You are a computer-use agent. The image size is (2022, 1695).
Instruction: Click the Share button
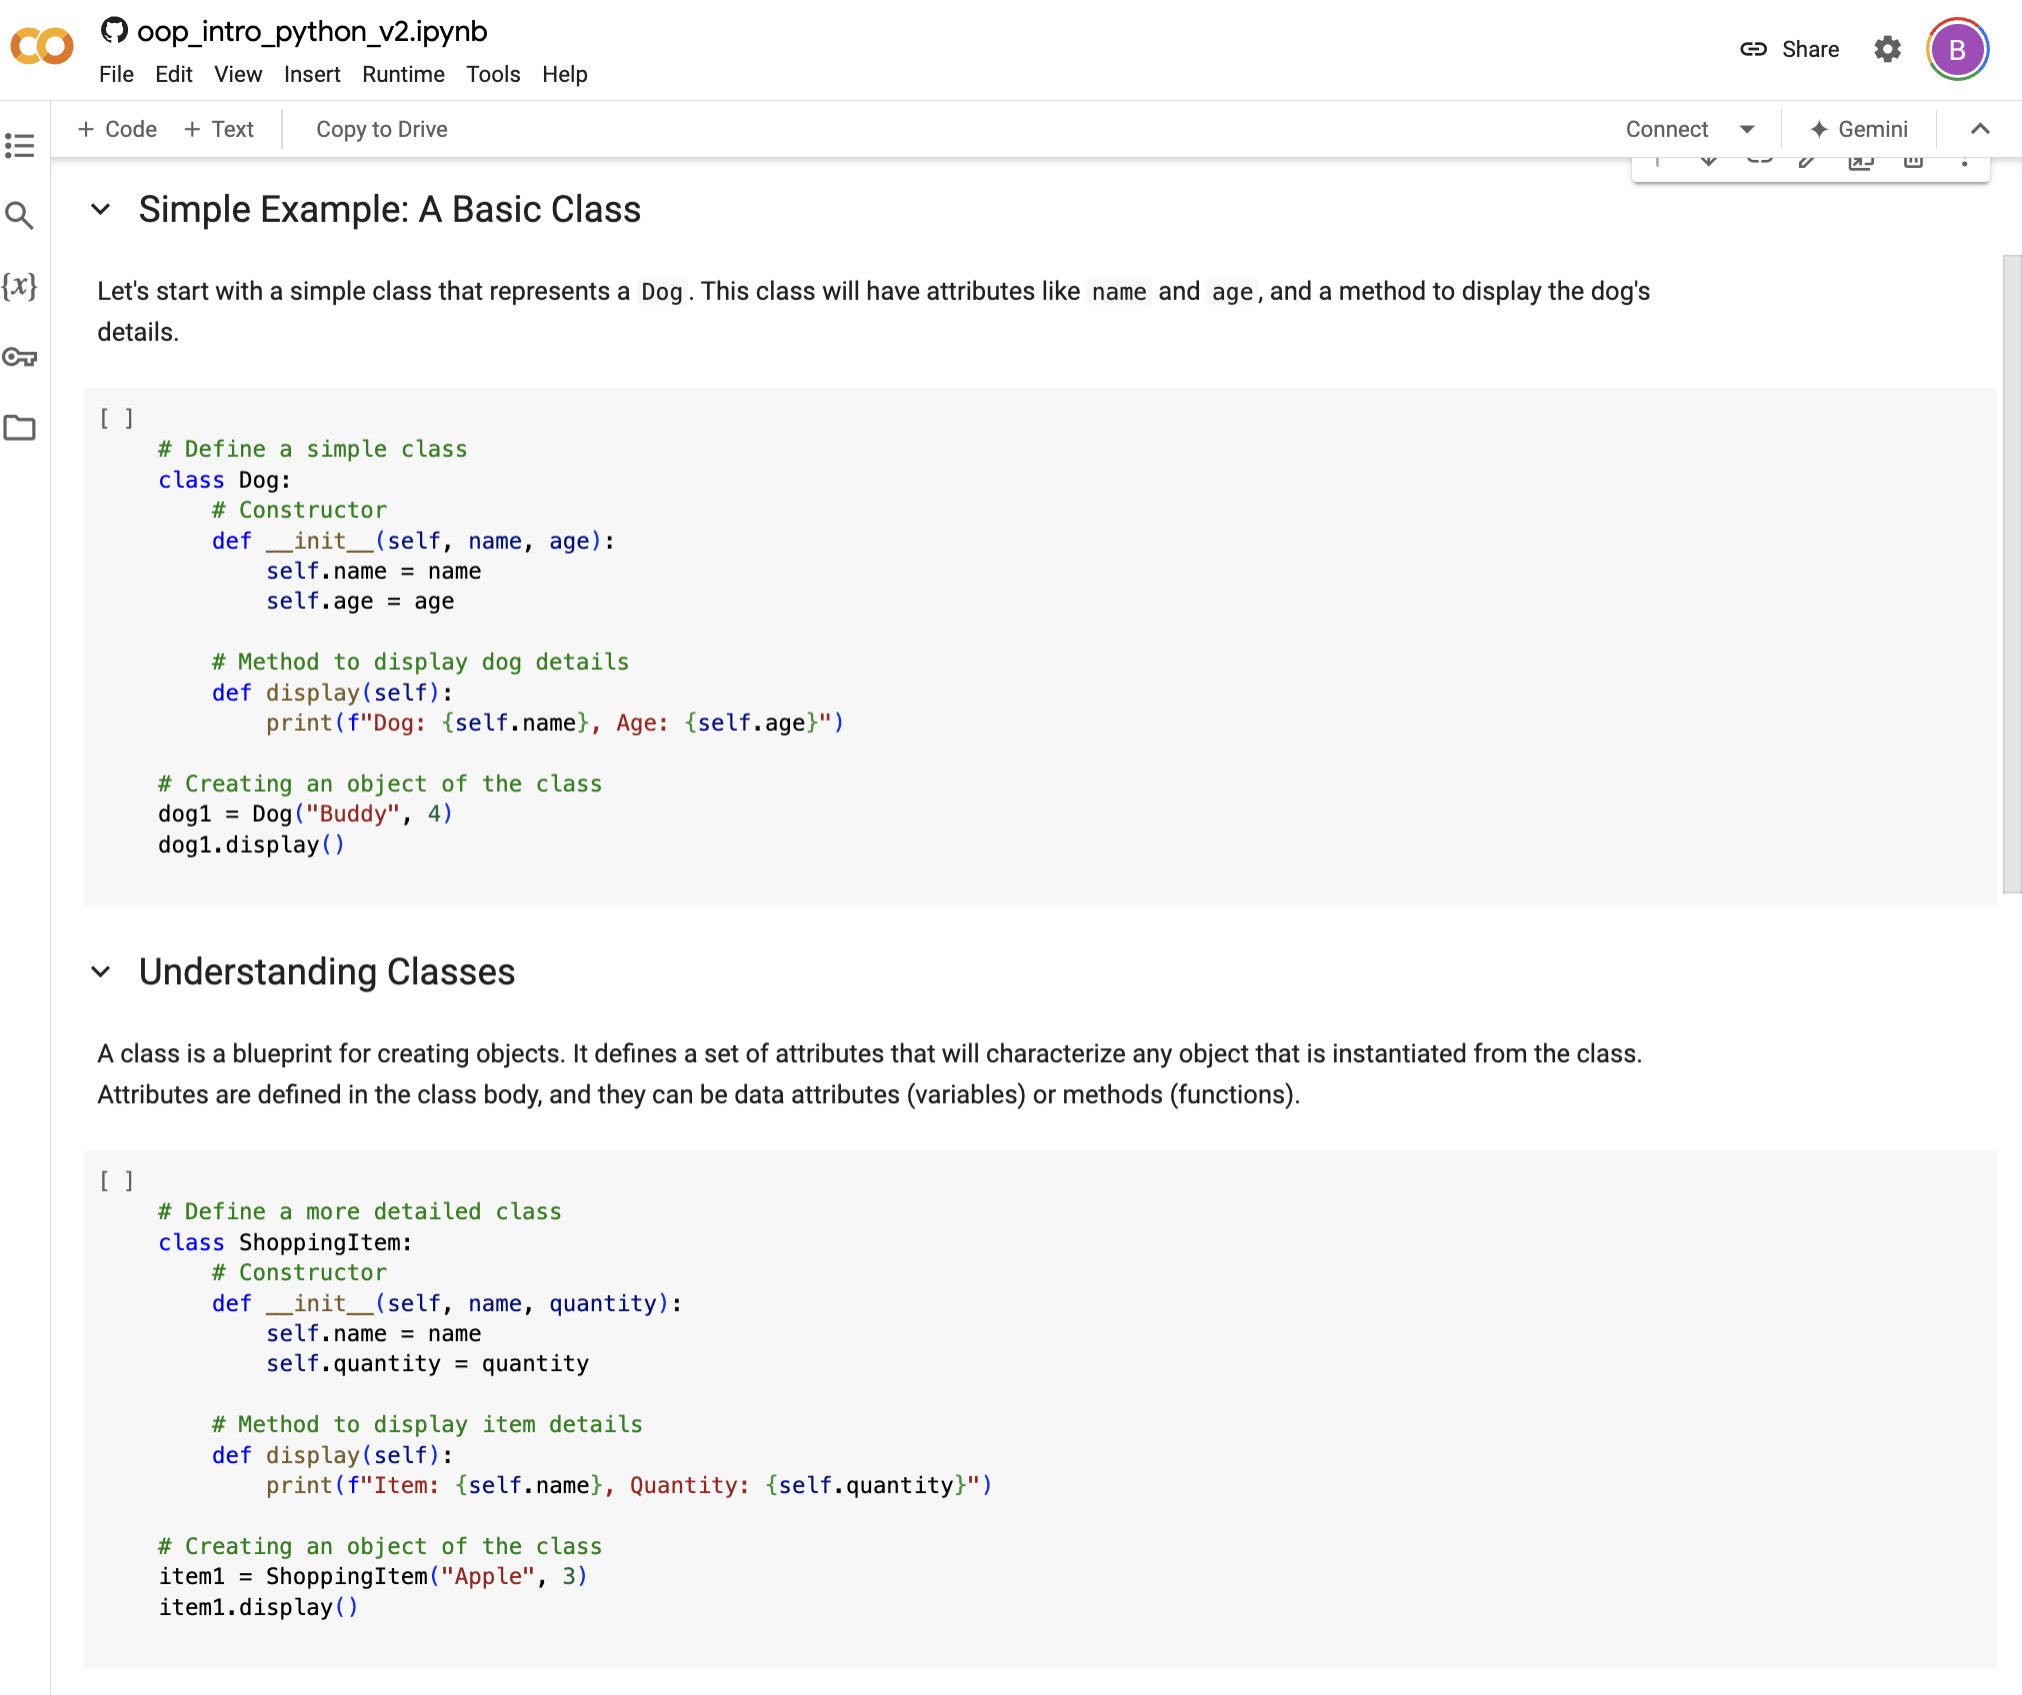click(1808, 49)
